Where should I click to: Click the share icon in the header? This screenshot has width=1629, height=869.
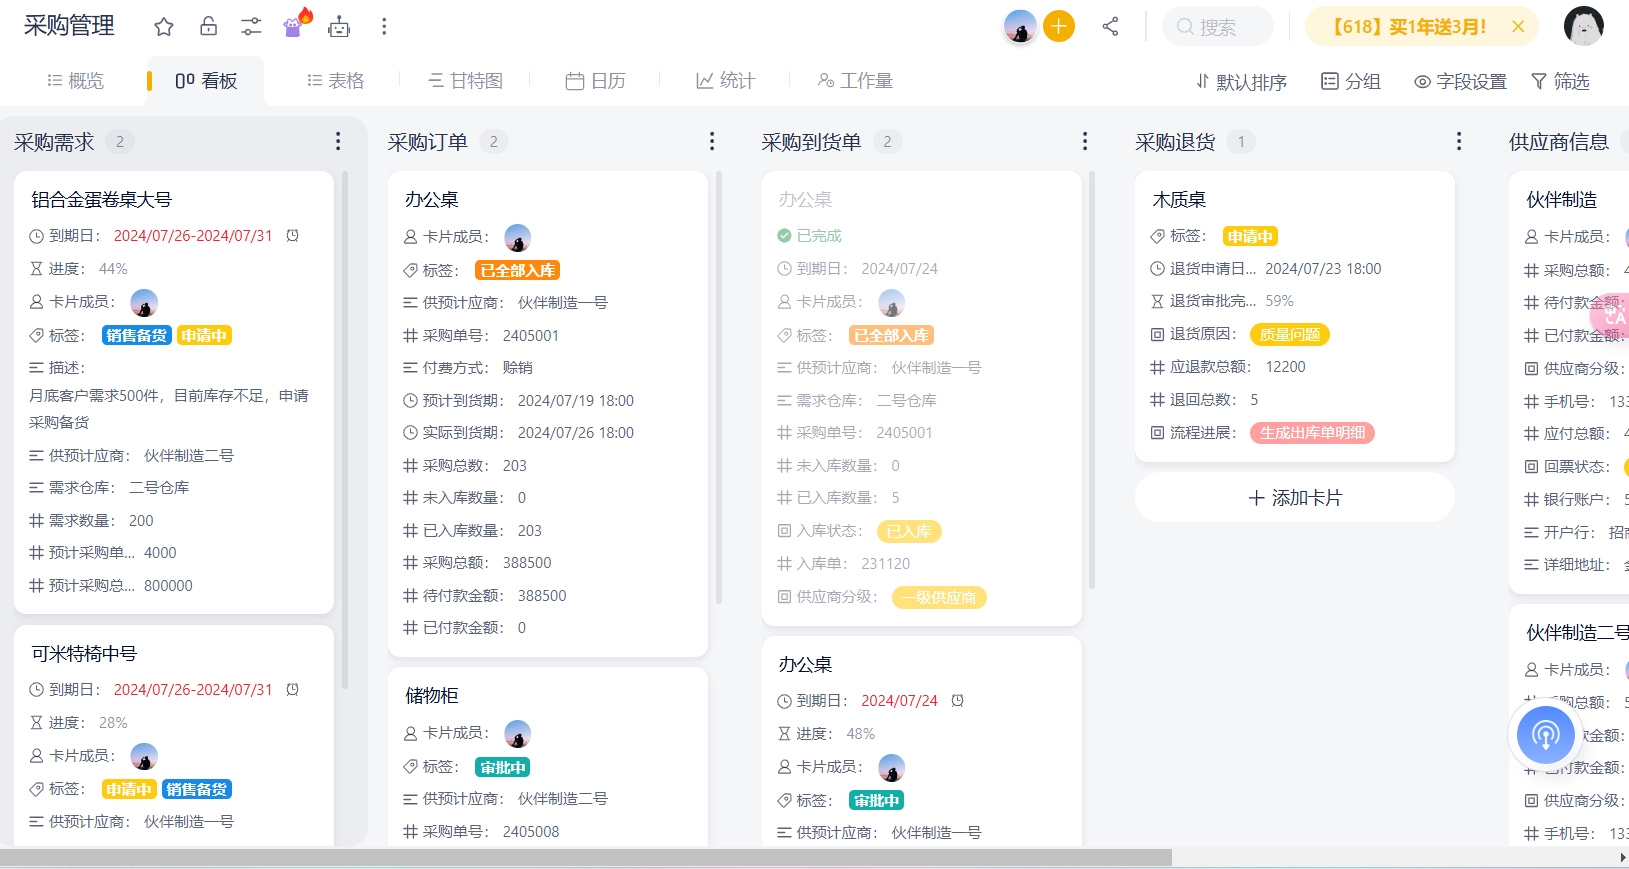[1110, 26]
